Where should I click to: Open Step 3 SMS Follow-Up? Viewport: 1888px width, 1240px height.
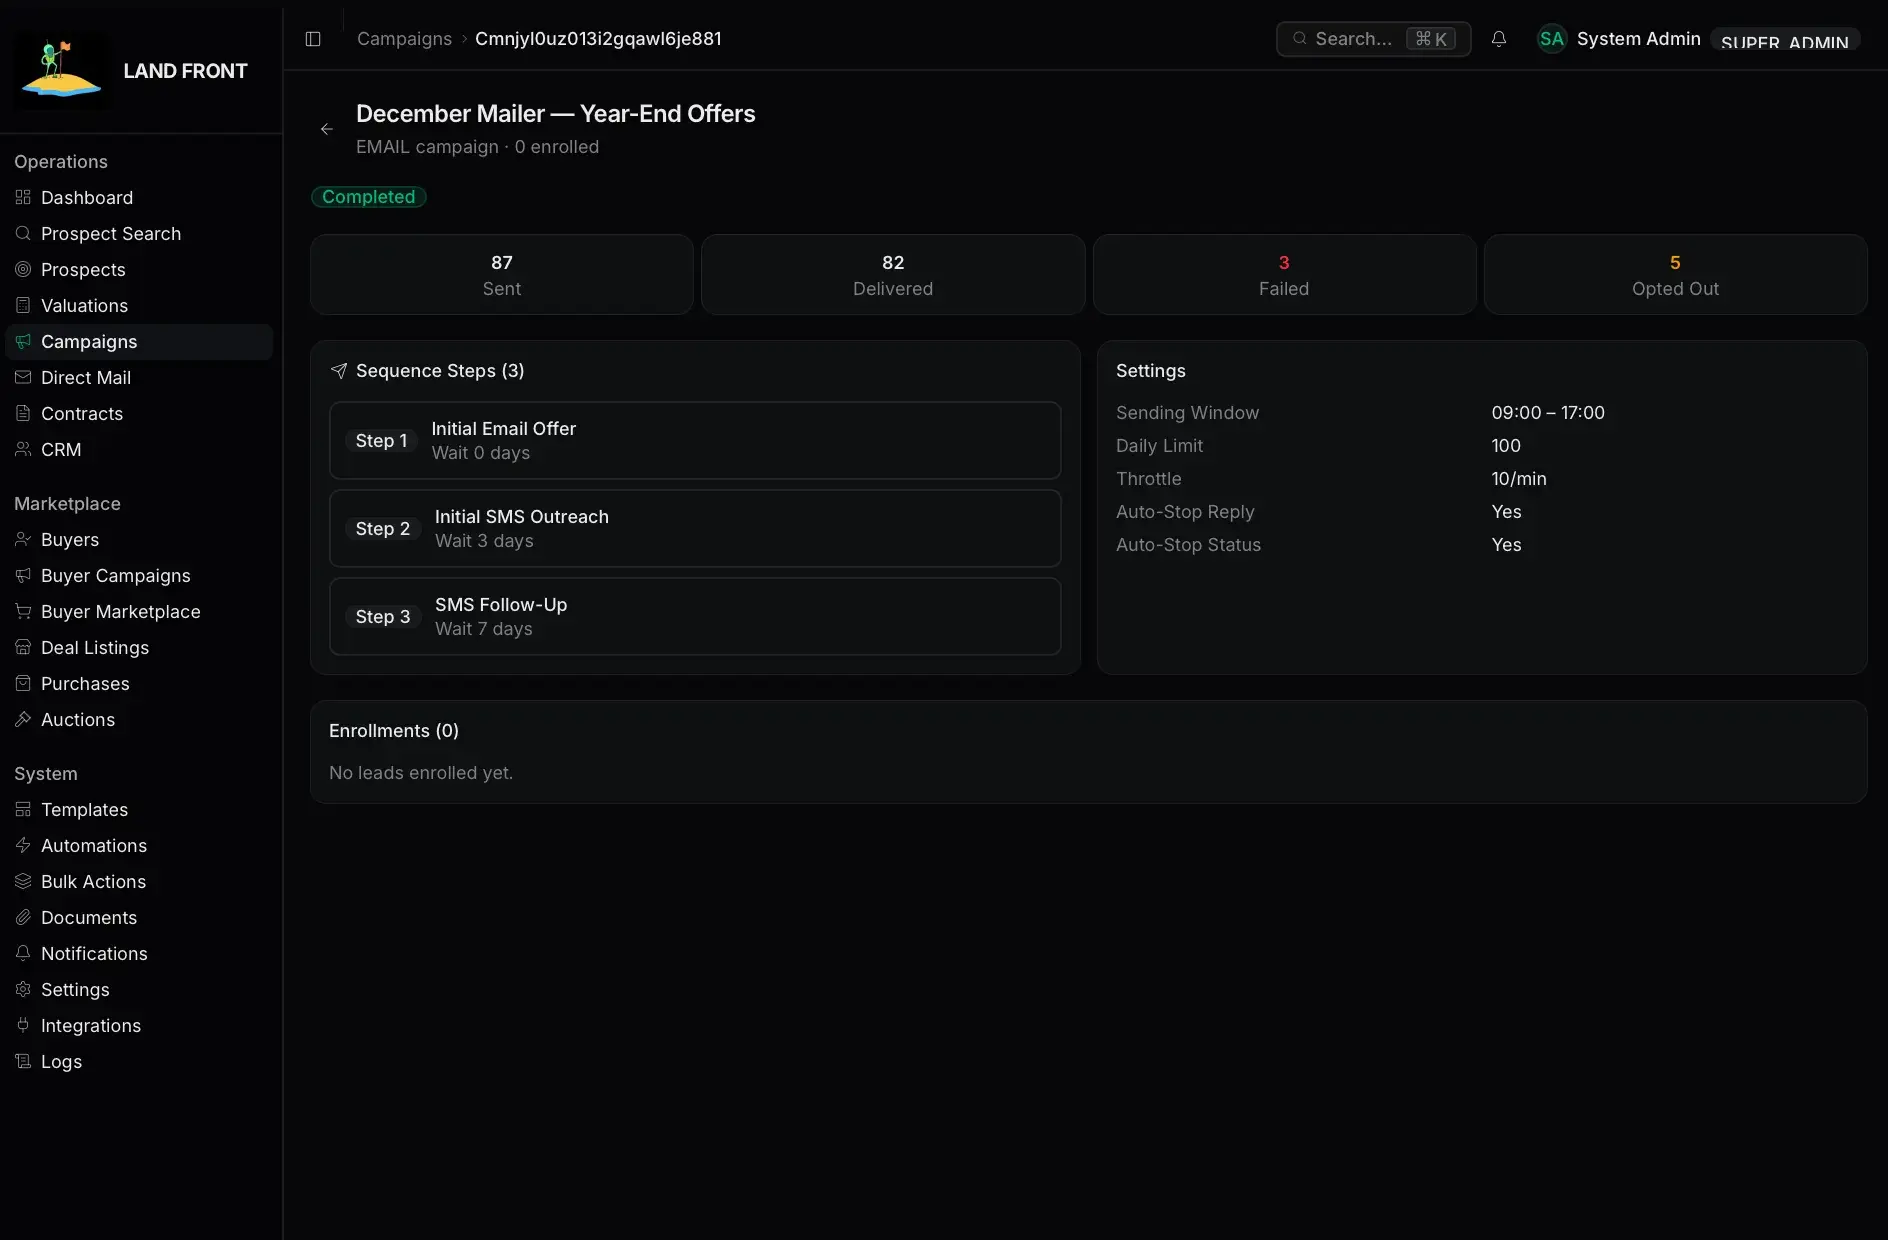coord(695,616)
